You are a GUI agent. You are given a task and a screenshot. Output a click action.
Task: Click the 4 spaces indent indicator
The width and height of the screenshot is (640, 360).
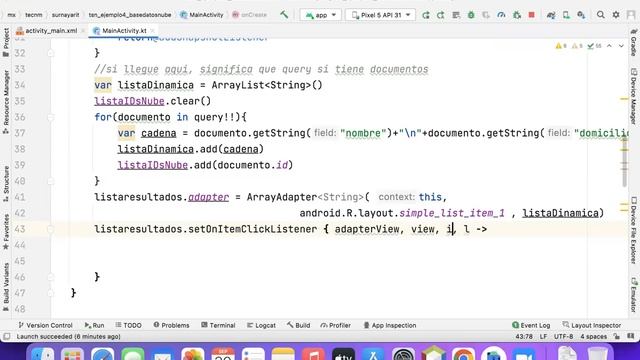[593, 337]
